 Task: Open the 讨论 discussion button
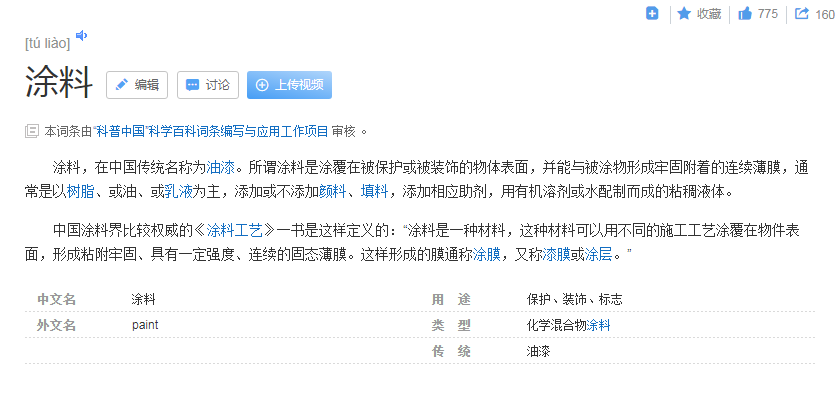coord(208,85)
